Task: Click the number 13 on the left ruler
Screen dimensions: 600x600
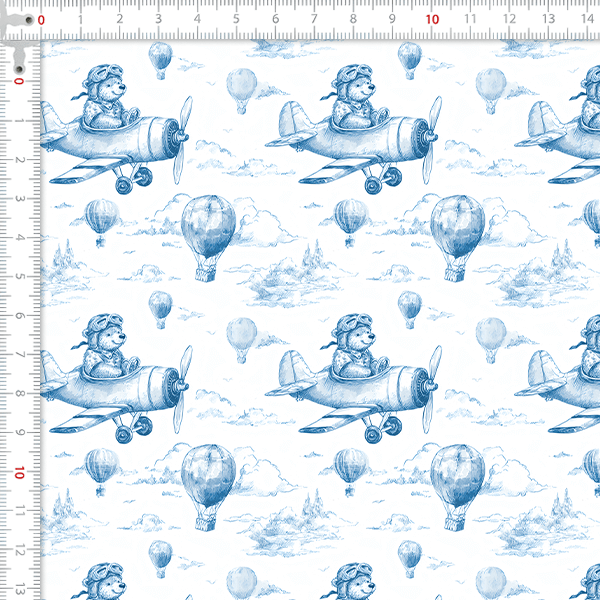Action: coord(19,590)
